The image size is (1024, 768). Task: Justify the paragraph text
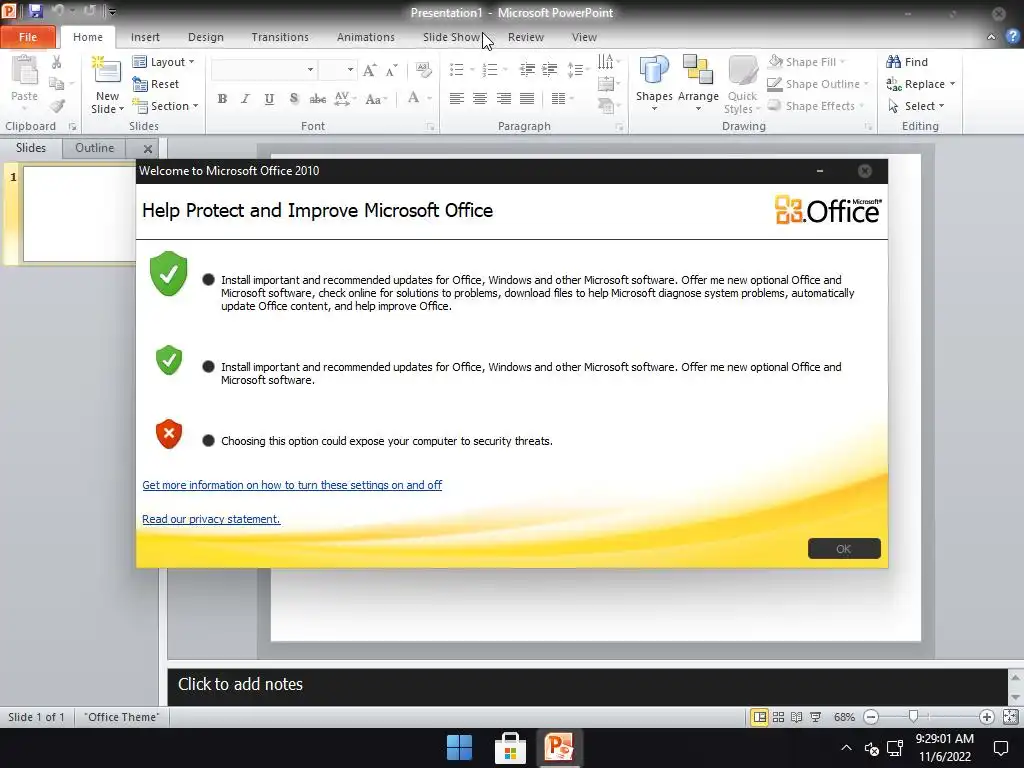coord(527,99)
